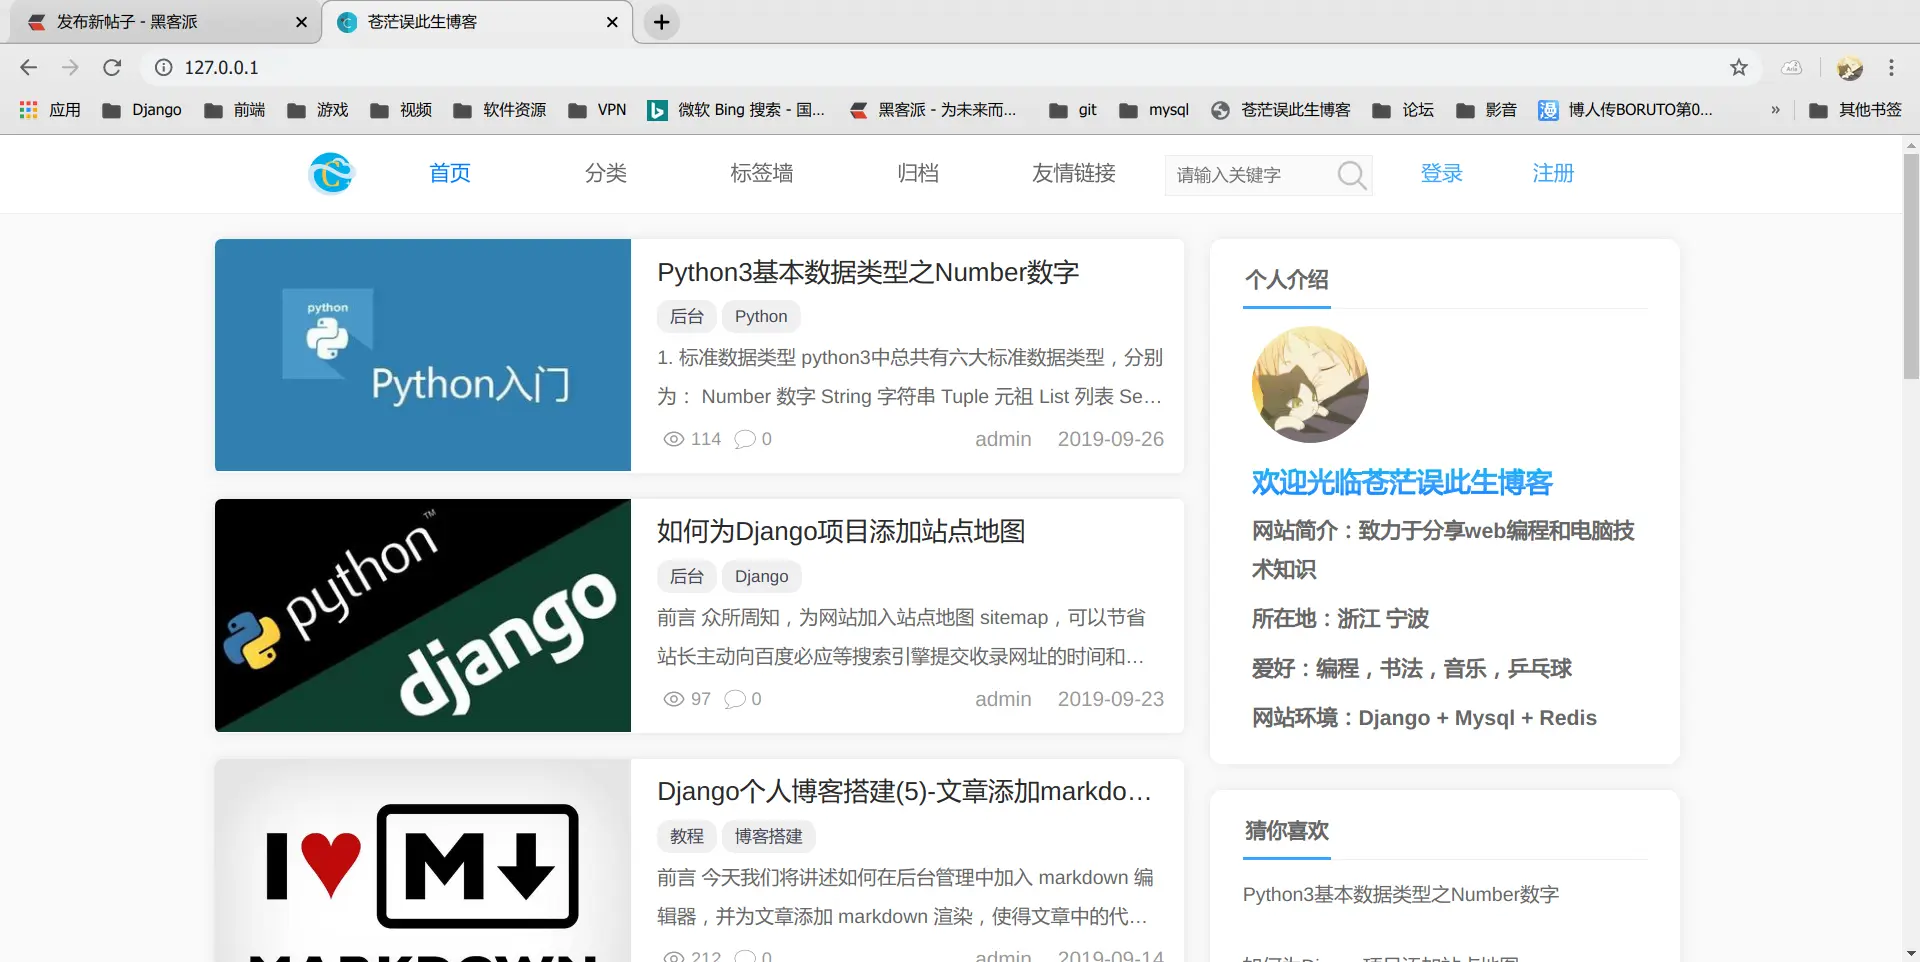Open recommended post Python3基本数据类型之Number数字
Screen dimensions: 1920x962
[x=1401, y=894]
